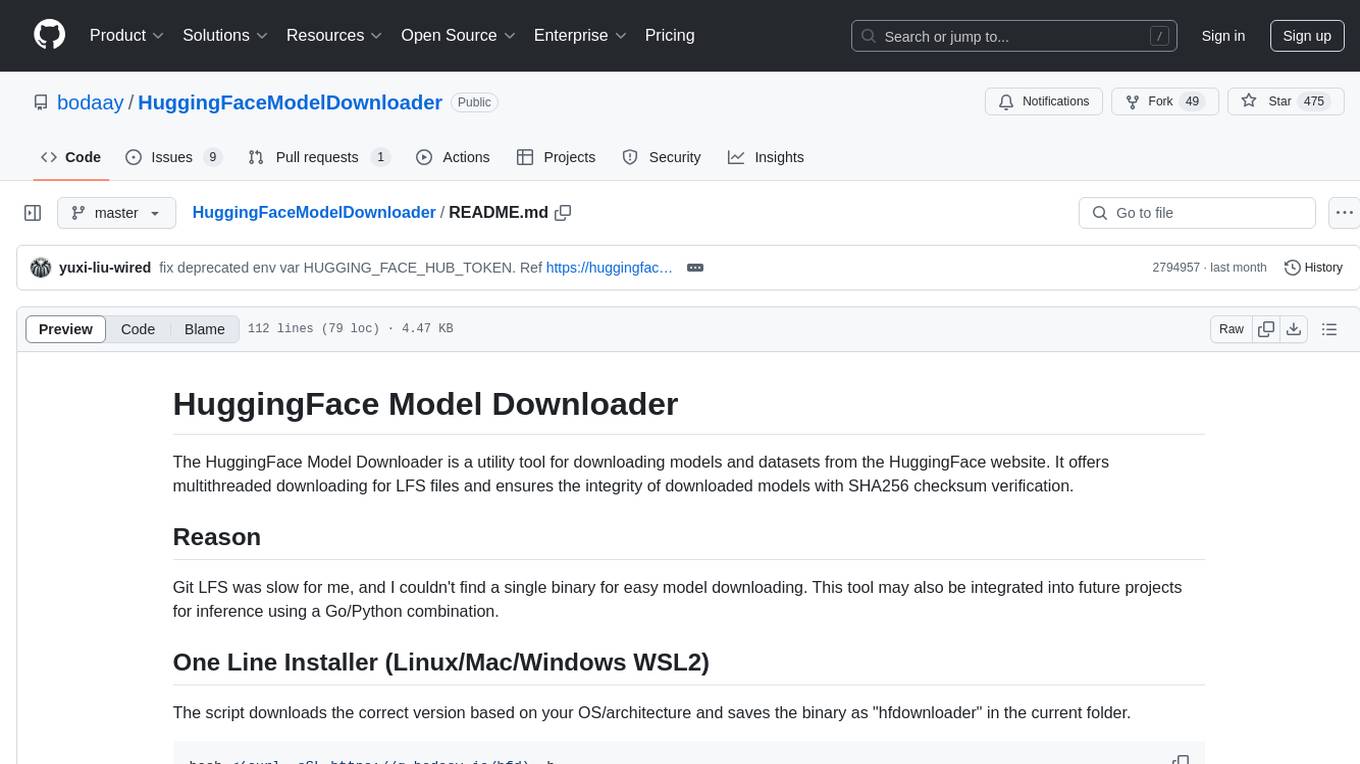Click the One Line Installer heading
Image resolution: width=1360 pixels, height=764 pixels.
[443, 662]
